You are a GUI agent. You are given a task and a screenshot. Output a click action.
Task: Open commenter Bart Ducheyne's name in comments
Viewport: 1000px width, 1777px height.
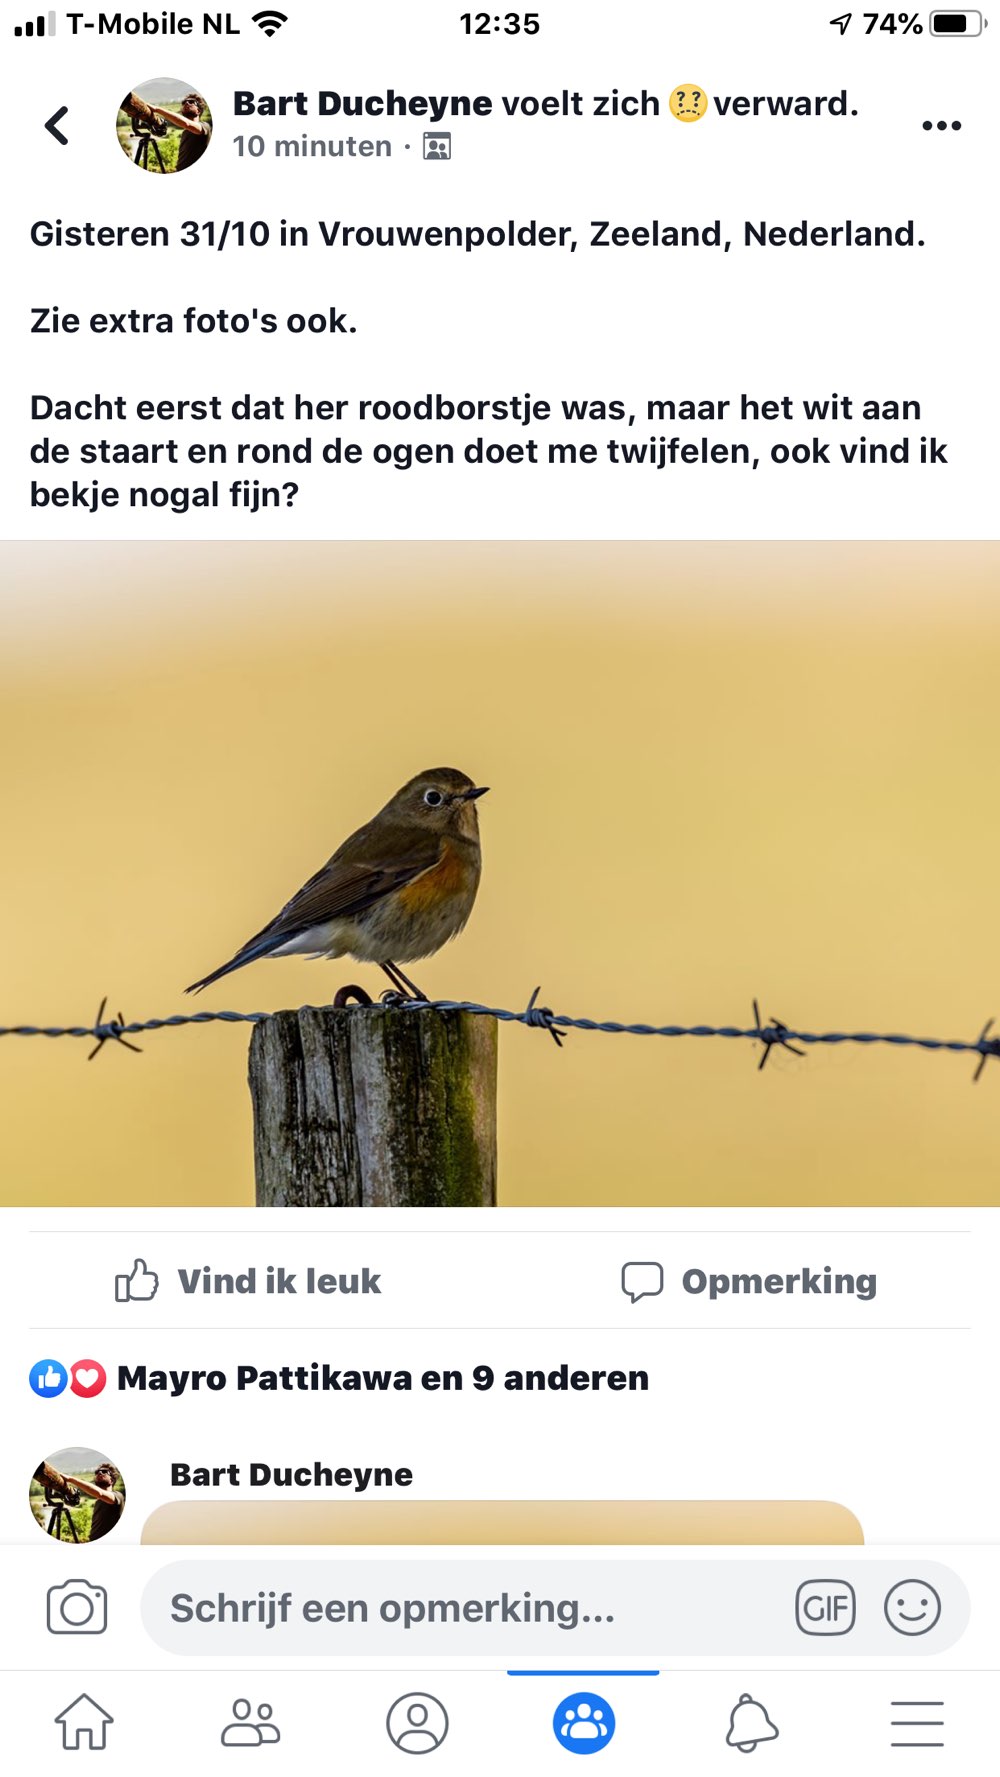(291, 1474)
